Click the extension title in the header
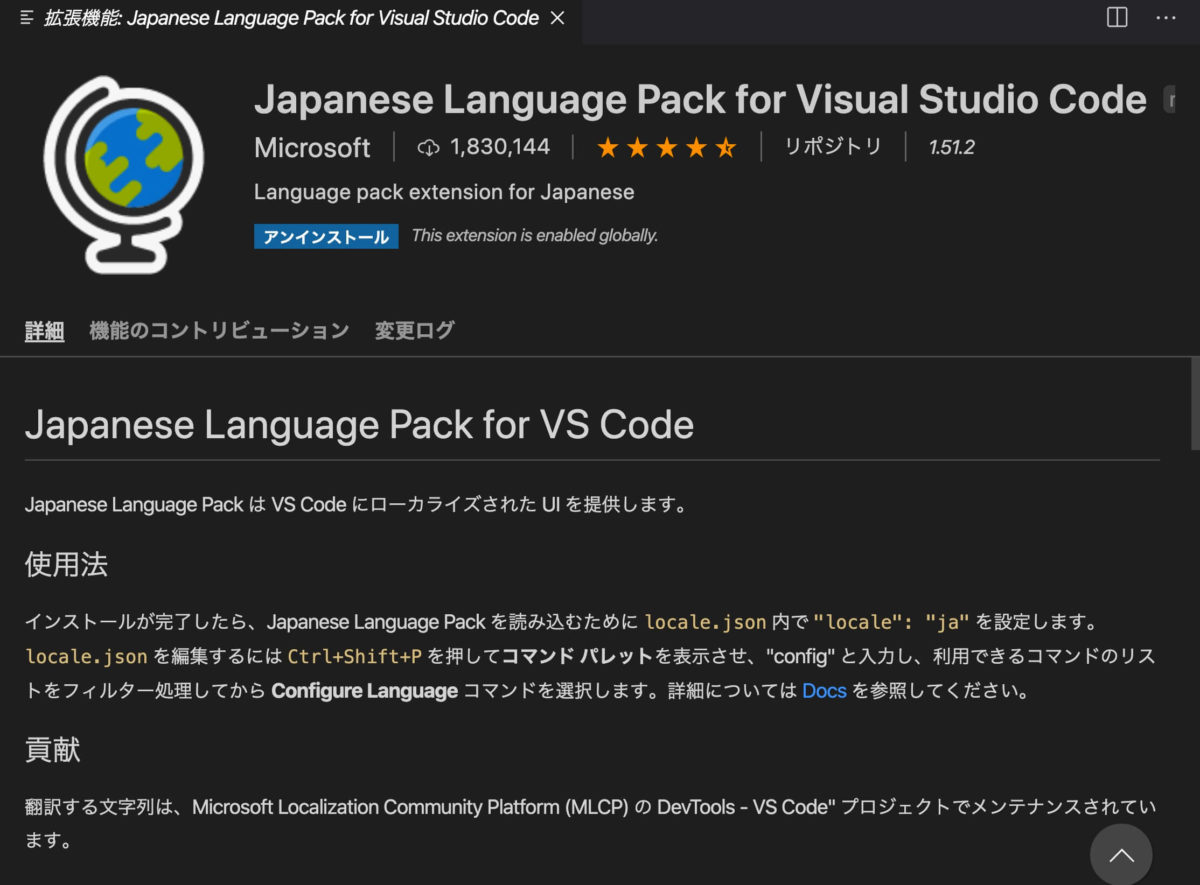 700,99
